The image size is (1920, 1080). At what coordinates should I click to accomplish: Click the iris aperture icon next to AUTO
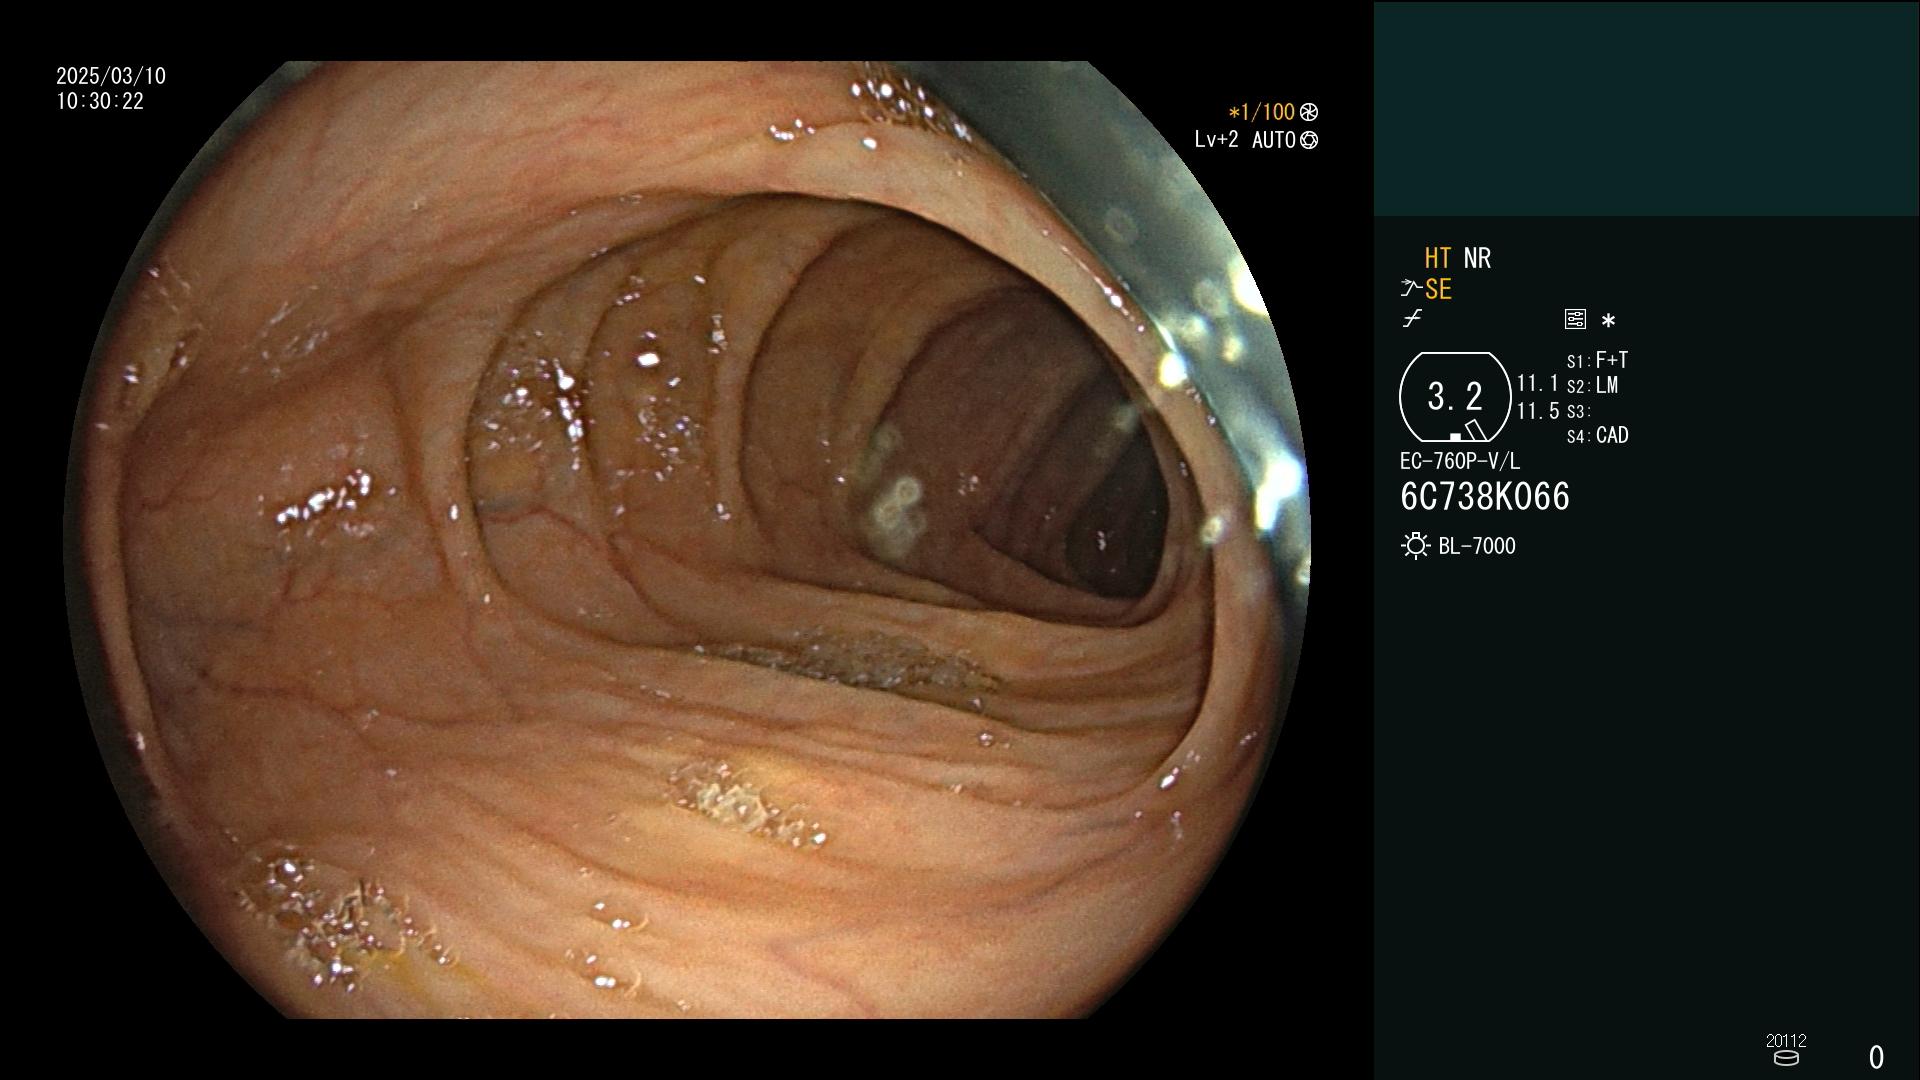click(x=1309, y=140)
